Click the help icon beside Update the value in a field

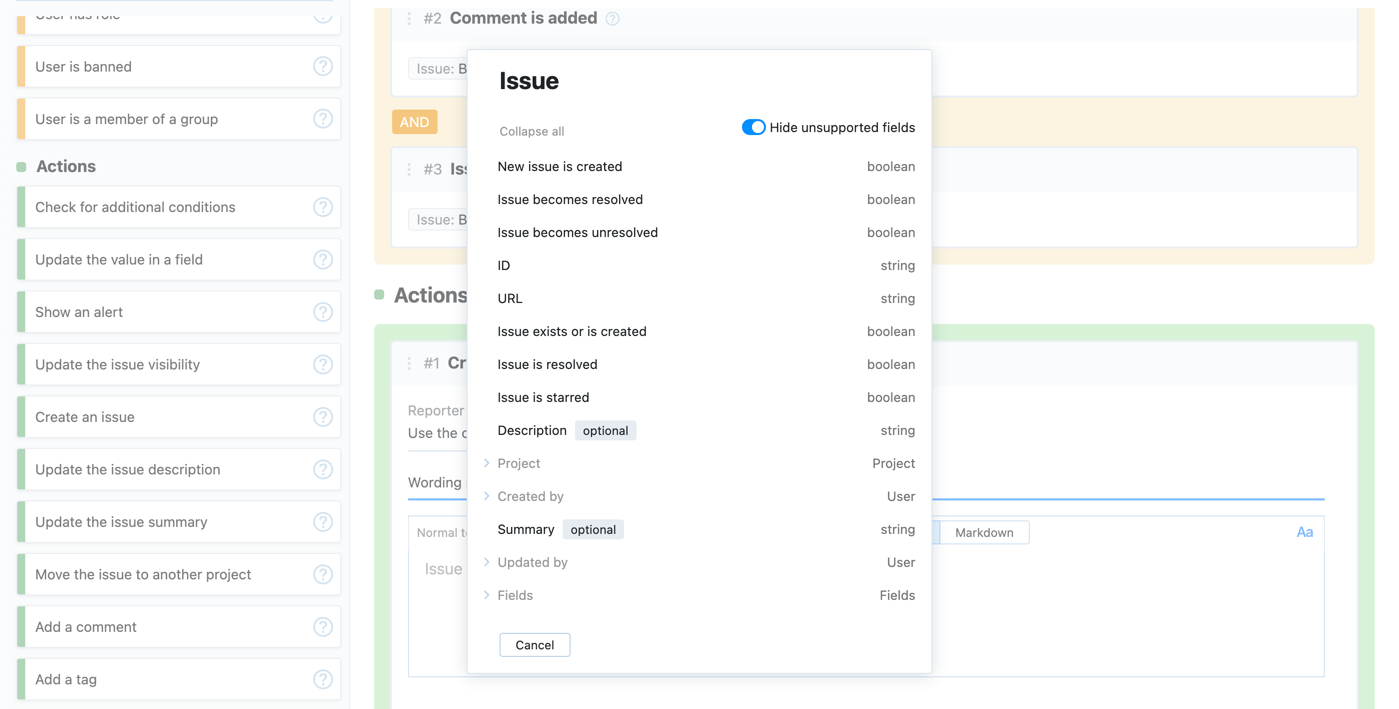(323, 259)
